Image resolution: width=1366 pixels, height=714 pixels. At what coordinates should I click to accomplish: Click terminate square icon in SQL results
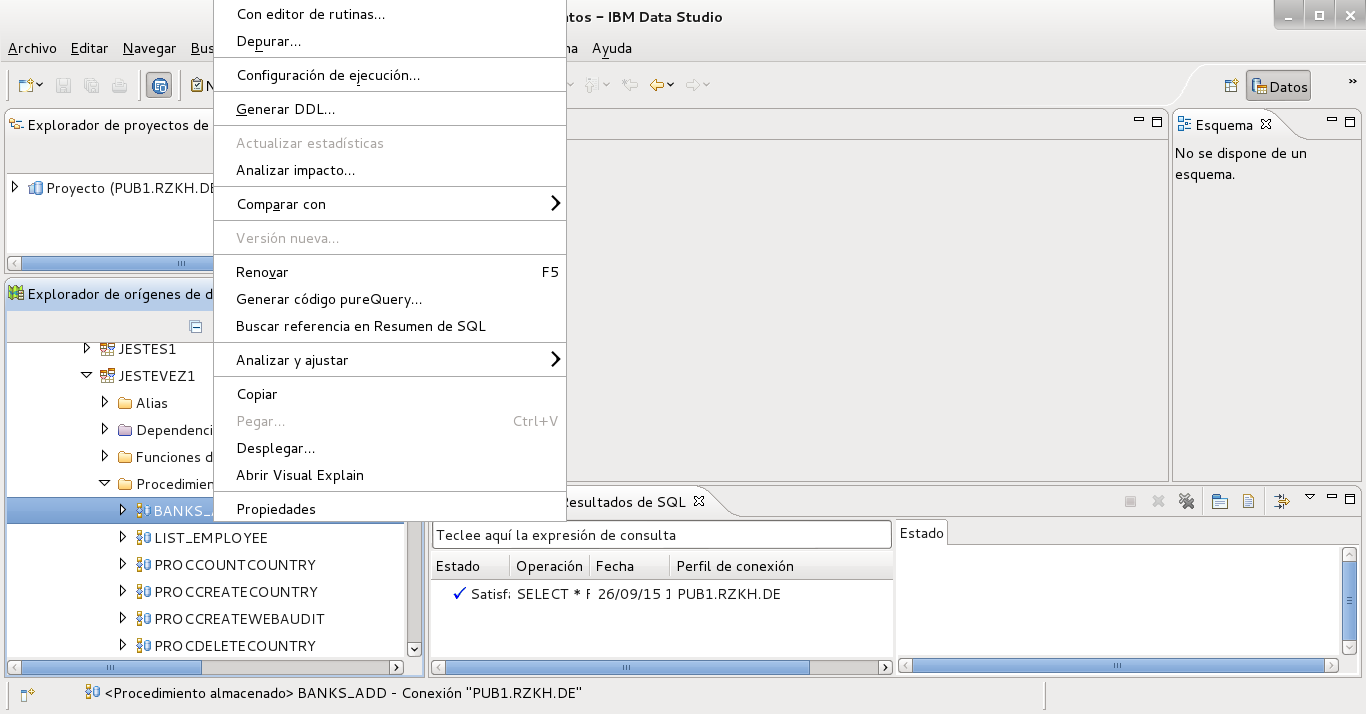click(x=1130, y=501)
